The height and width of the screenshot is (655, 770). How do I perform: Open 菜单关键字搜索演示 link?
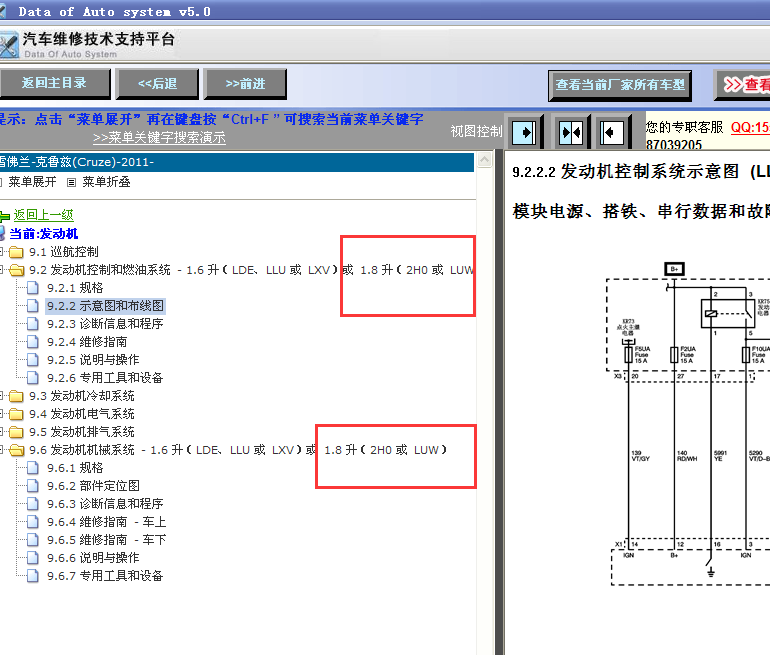pyautogui.click(x=159, y=137)
